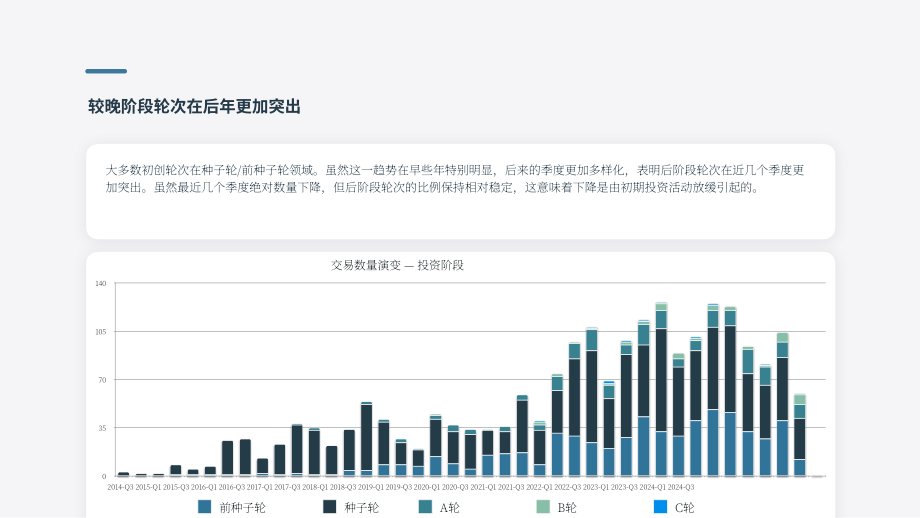
Task: Click the 前种子轮 legend color swatch
Action: 204,507
